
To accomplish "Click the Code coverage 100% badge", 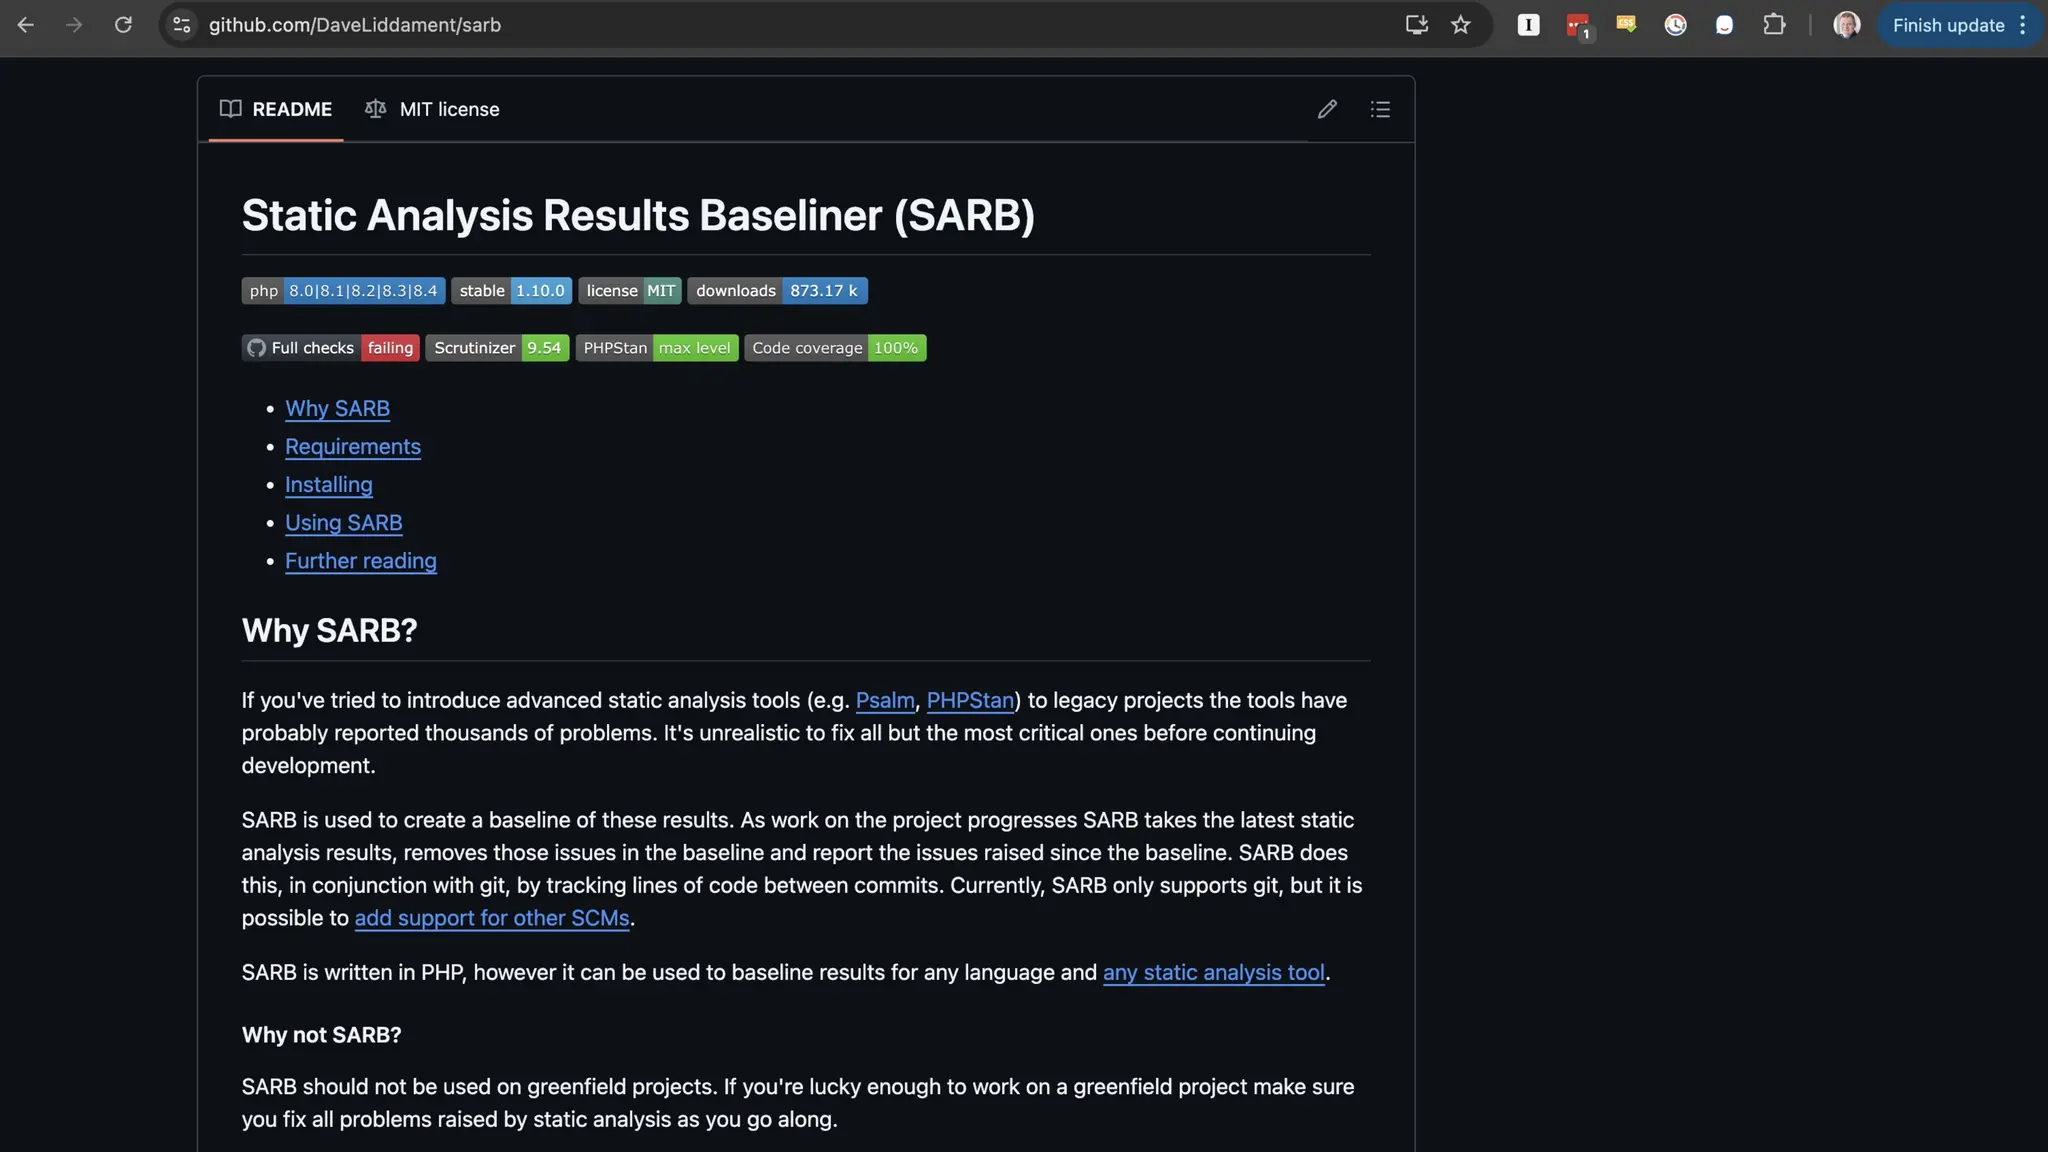I will click(x=835, y=347).
